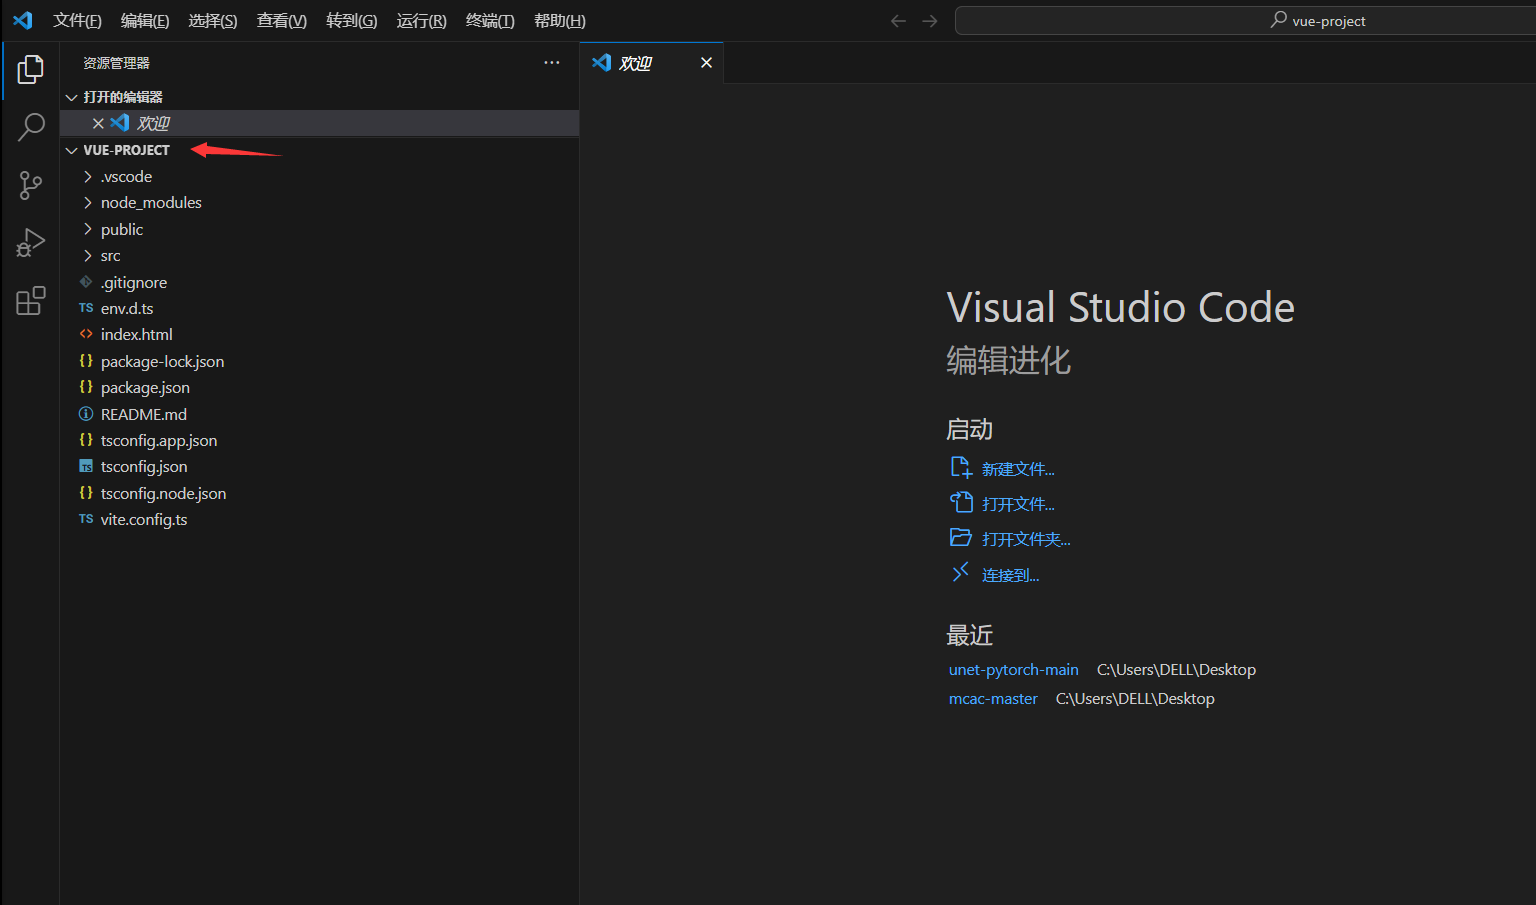Open the Extensions view icon

pyautogui.click(x=31, y=301)
